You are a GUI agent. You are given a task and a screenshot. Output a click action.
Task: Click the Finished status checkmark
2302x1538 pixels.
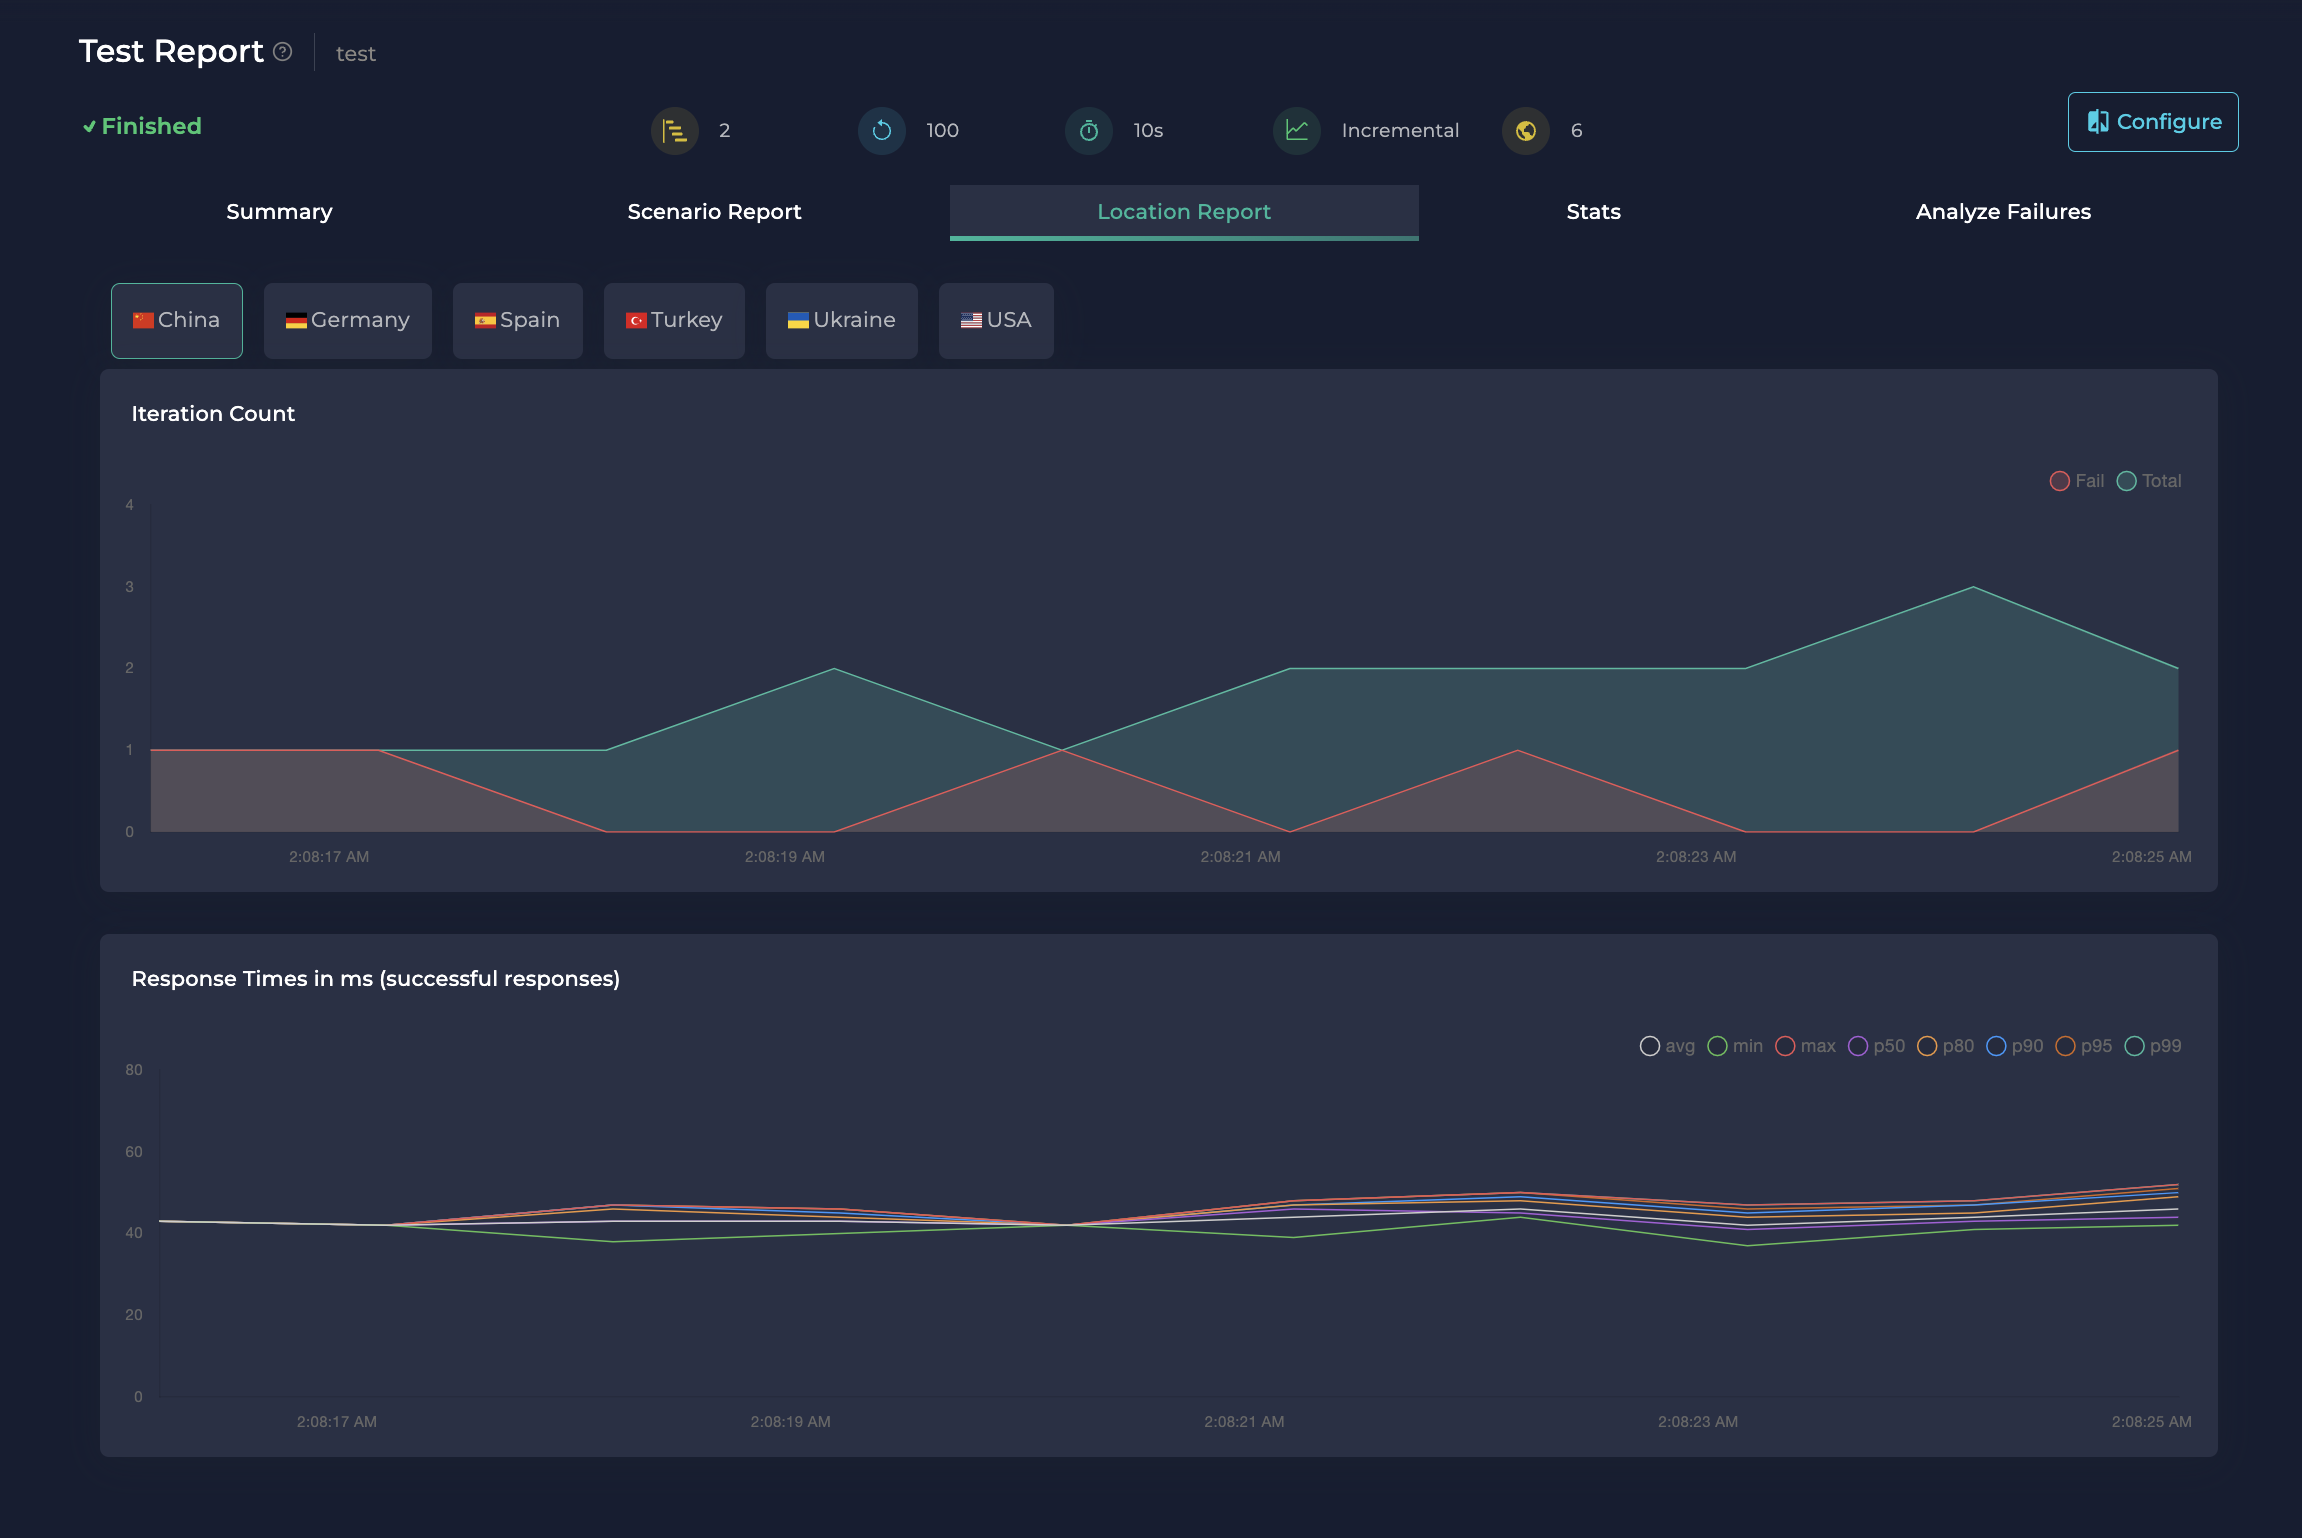coord(89,127)
